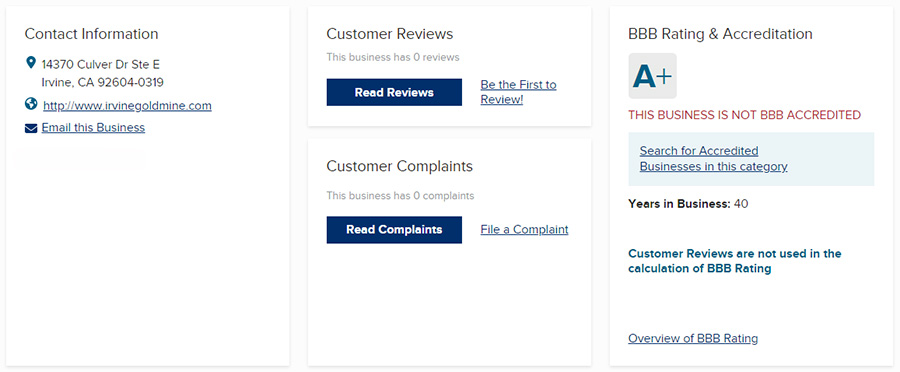Click the Customer Reviews not used in calculation note
The height and width of the screenshot is (372, 900).
click(x=735, y=261)
